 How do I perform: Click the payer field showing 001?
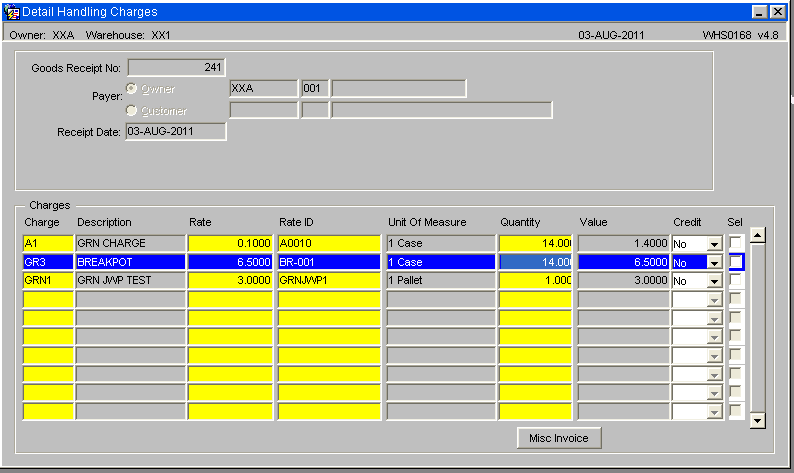click(315, 89)
